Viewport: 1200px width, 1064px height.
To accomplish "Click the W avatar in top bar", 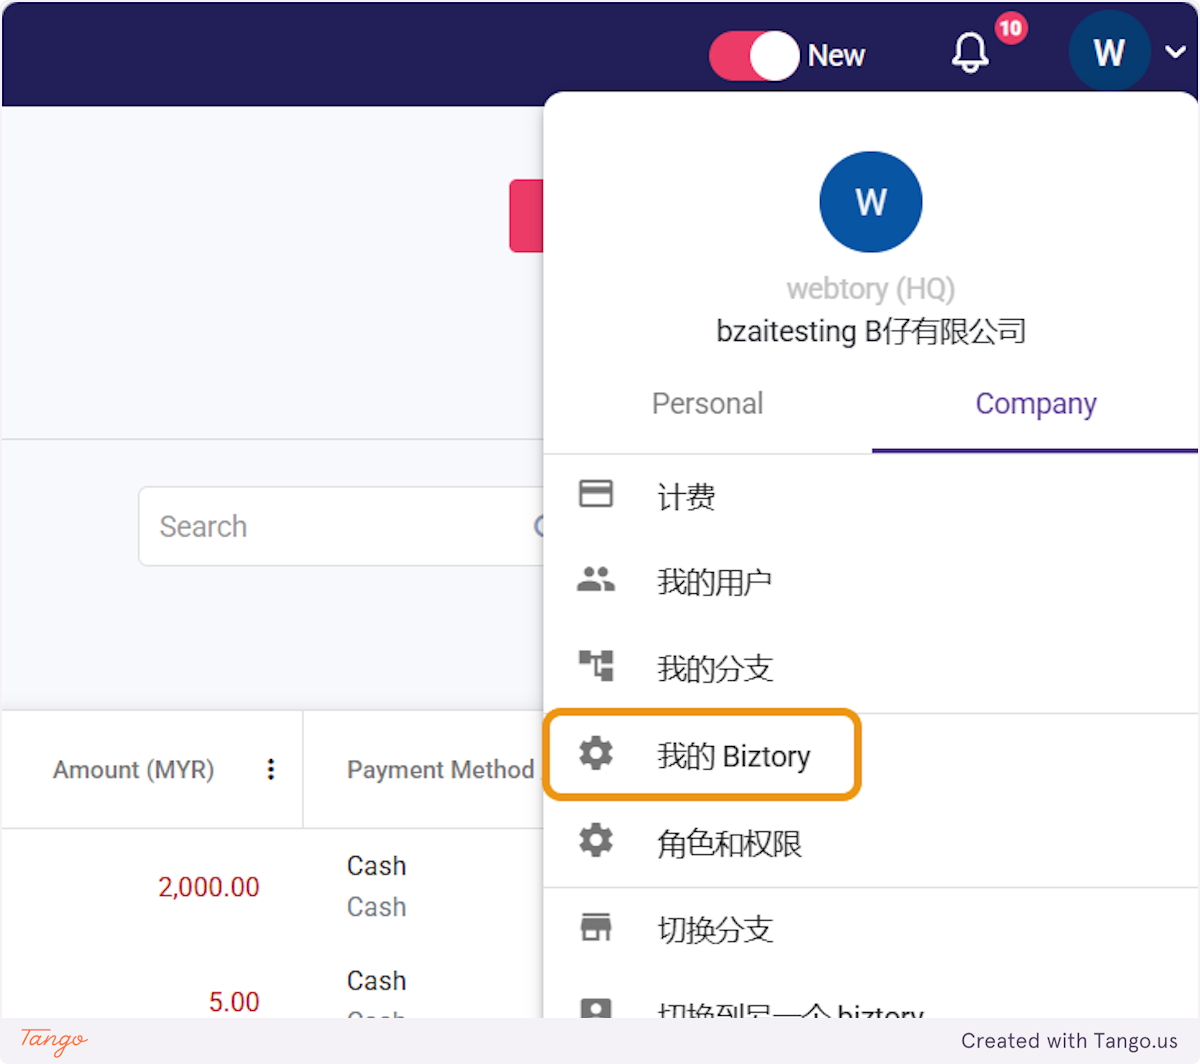I will pos(1109,52).
